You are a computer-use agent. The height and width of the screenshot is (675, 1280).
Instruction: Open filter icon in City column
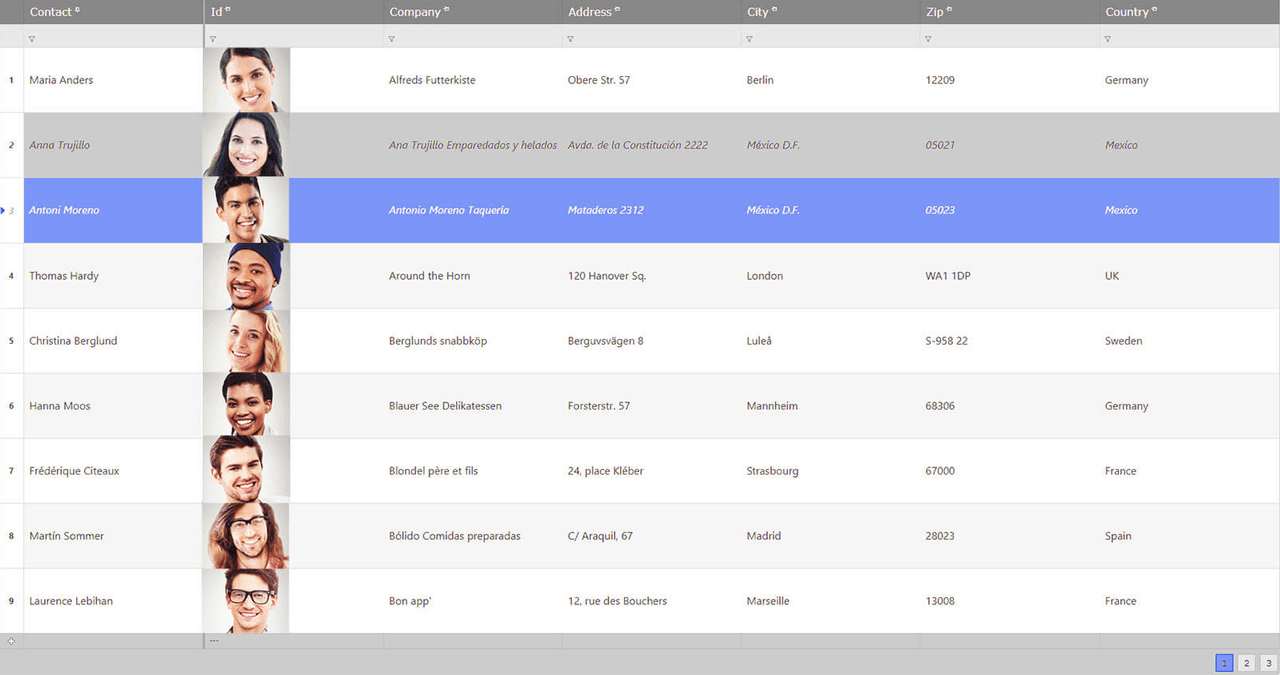click(749, 39)
